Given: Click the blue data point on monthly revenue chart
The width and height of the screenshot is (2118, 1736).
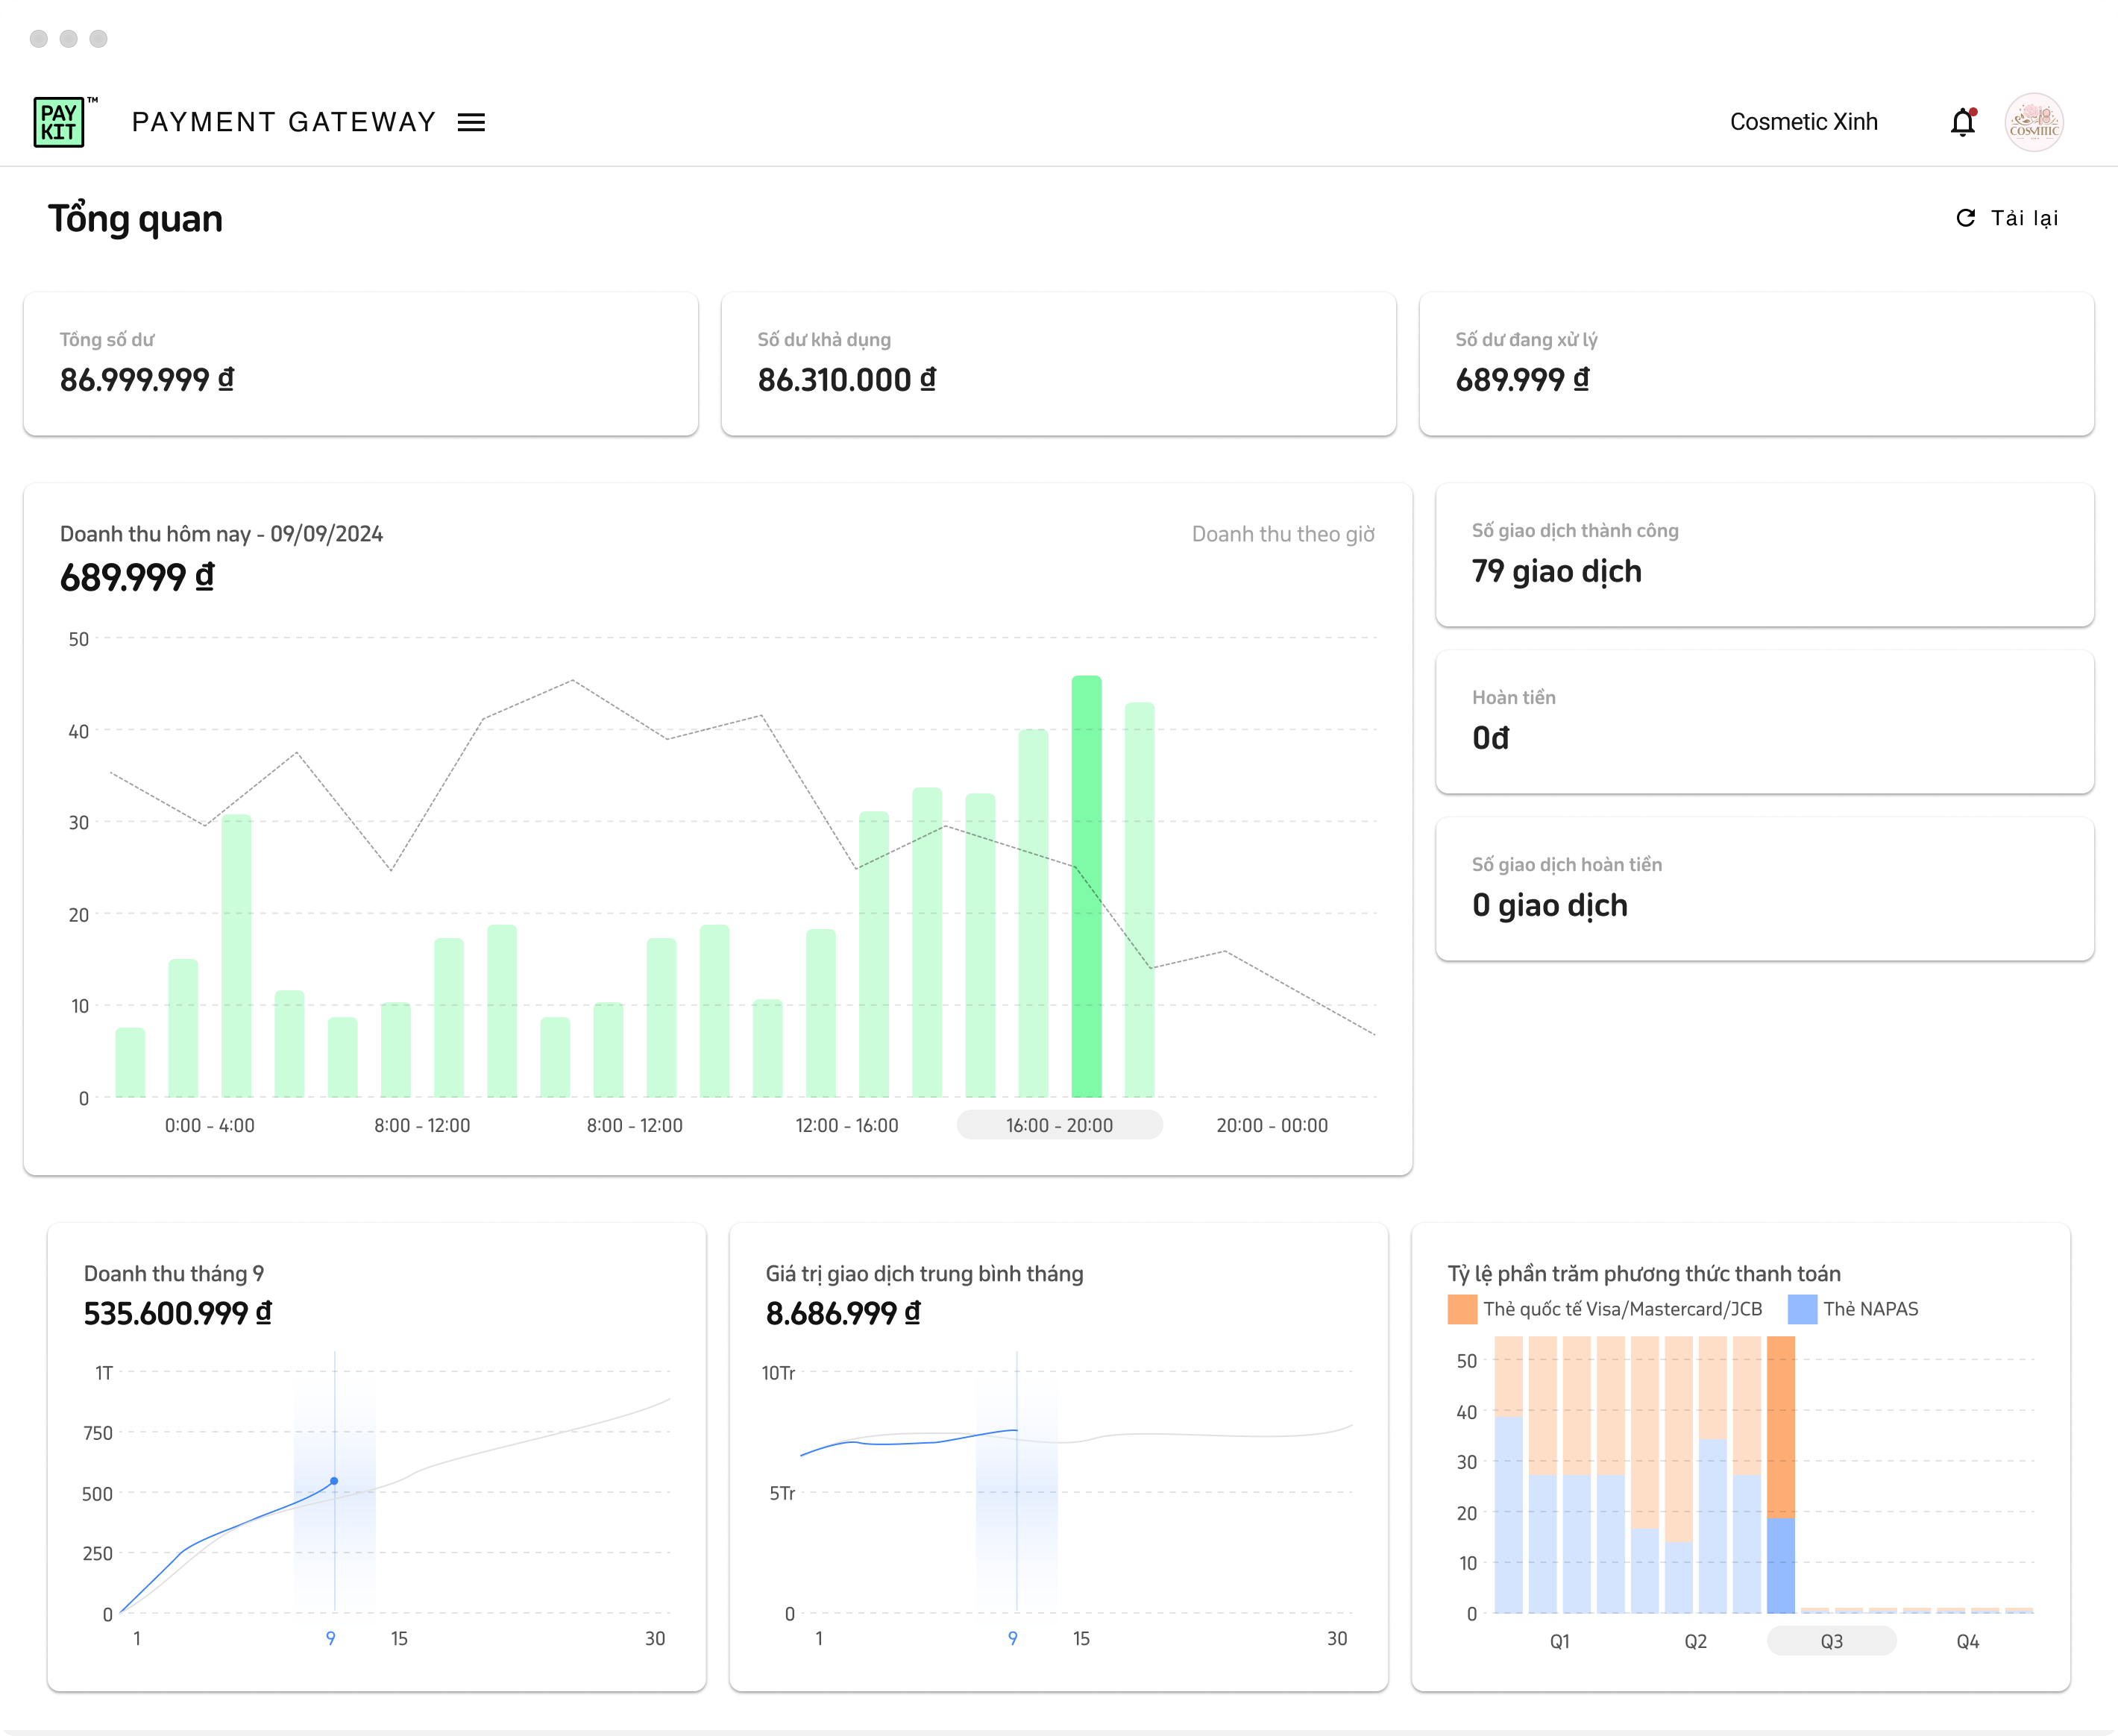Looking at the screenshot, I should [334, 1481].
